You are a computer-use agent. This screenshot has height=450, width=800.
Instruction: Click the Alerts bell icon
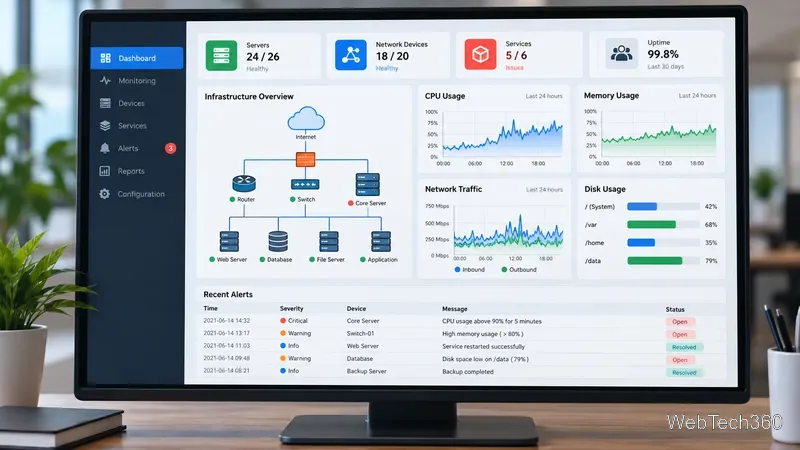coord(105,148)
